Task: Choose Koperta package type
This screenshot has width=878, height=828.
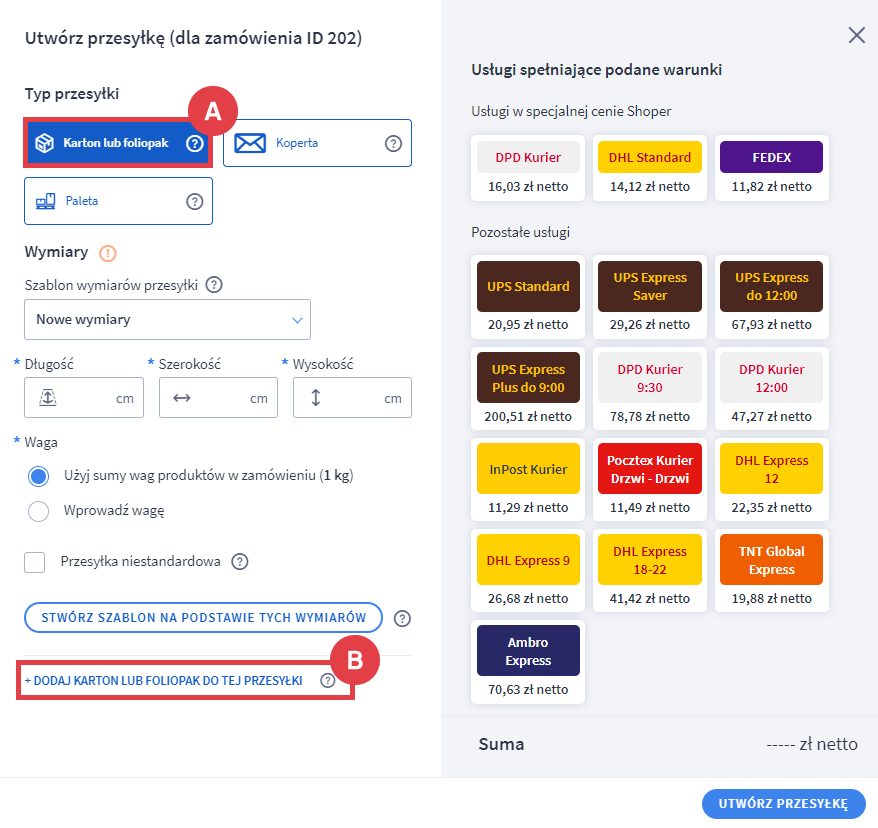Action: [317, 143]
